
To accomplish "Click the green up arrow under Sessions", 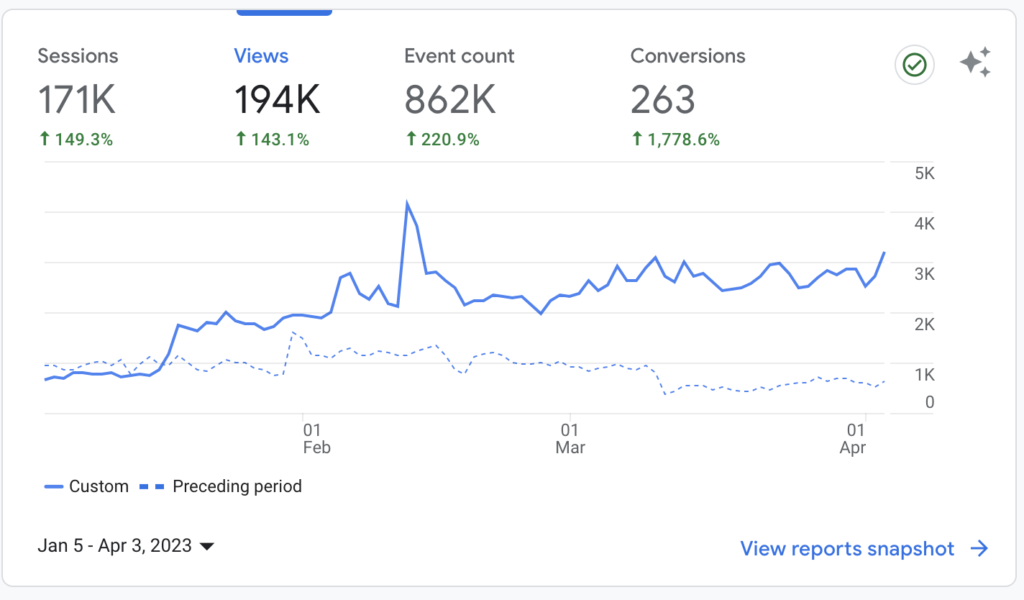I will pyautogui.click(x=44, y=140).
